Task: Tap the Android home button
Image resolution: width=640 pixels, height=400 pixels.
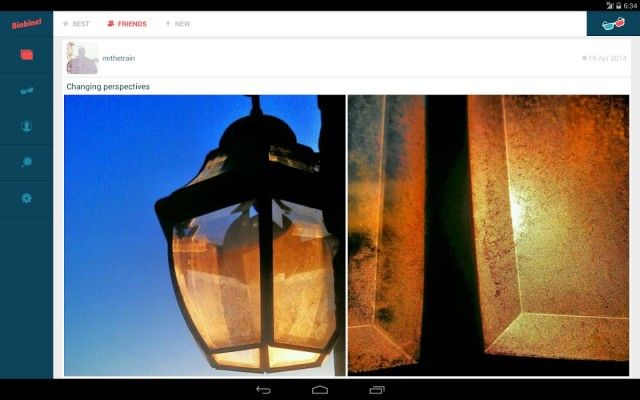Action: (x=320, y=390)
